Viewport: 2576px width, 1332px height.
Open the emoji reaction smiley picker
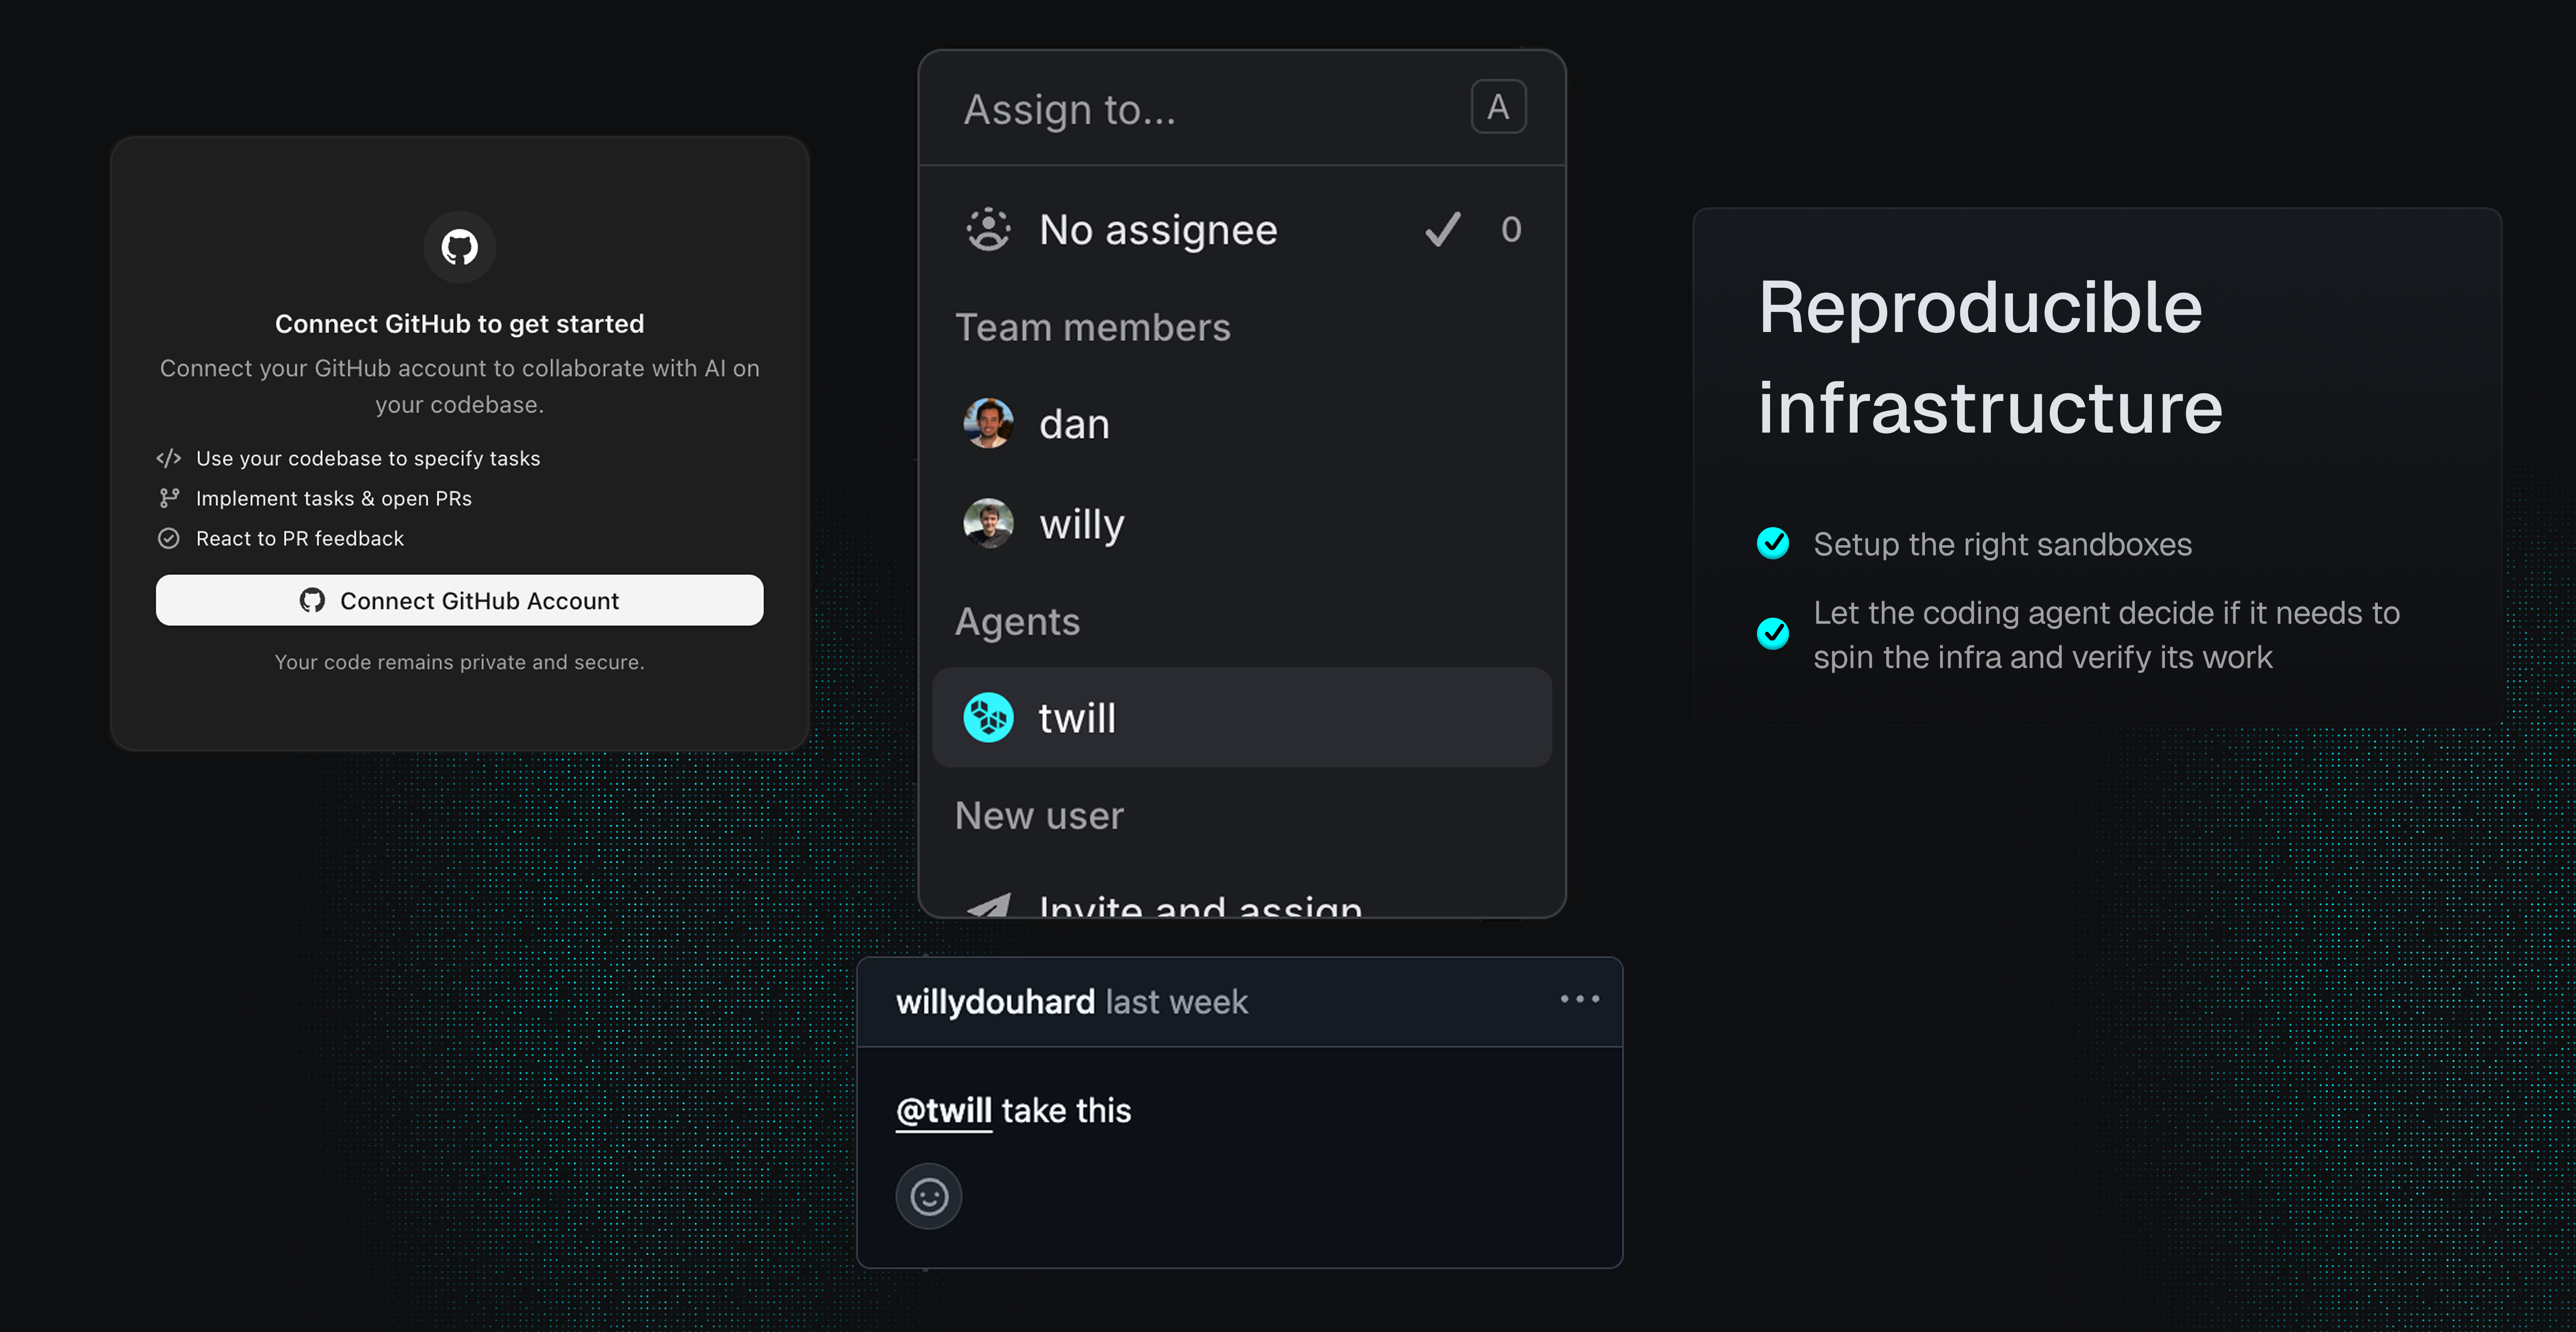pos(928,1196)
